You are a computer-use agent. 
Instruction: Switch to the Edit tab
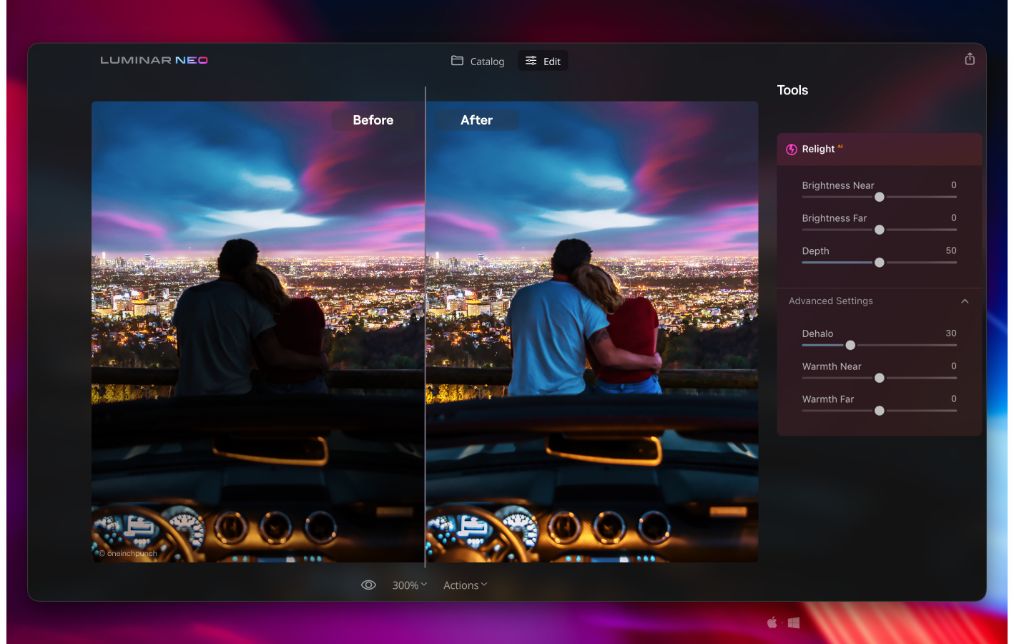click(x=543, y=61)
